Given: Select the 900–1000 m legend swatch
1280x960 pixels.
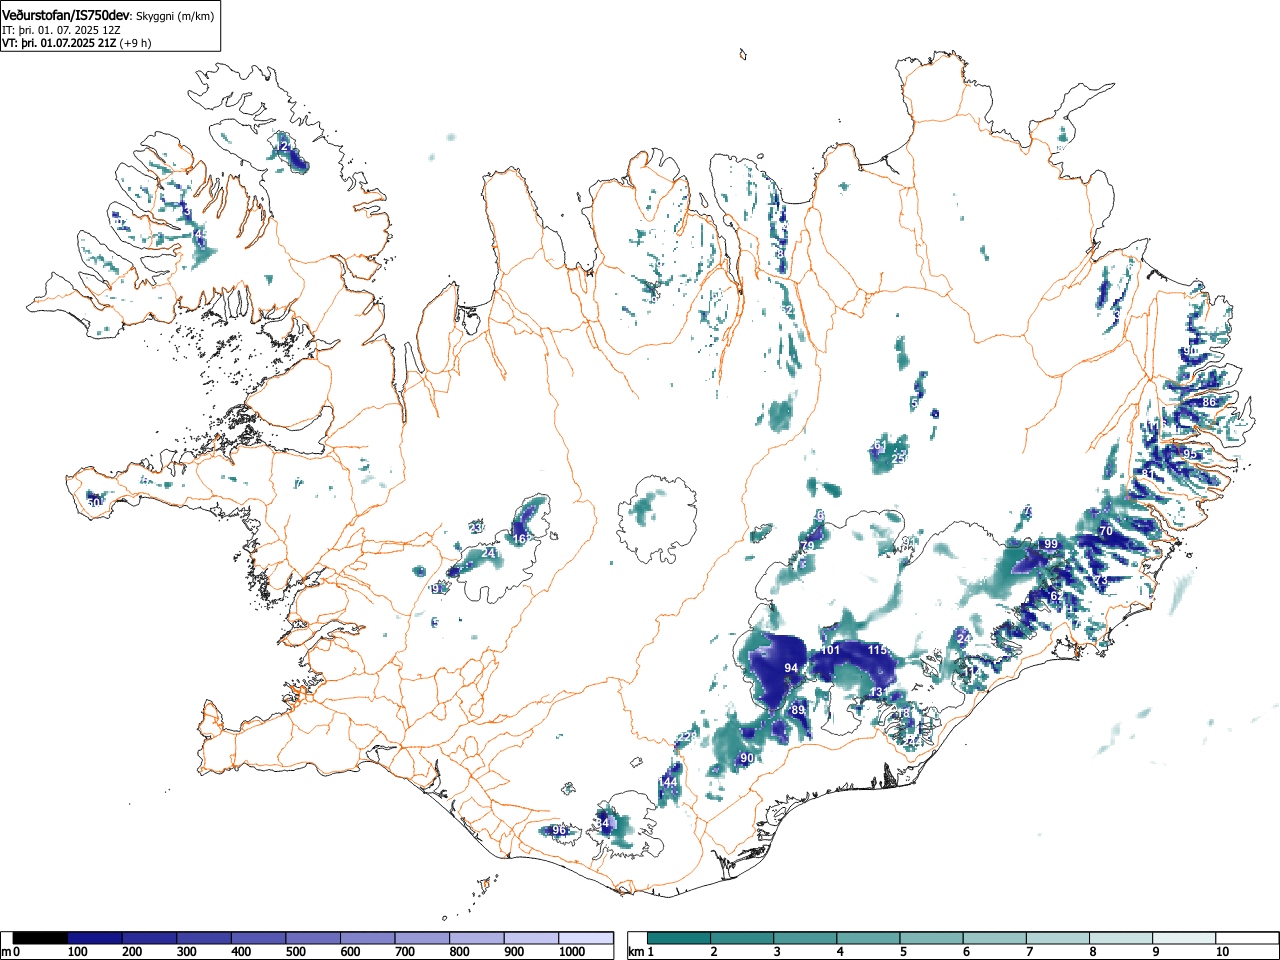Looking at the screenshot, I should [532, 938].
